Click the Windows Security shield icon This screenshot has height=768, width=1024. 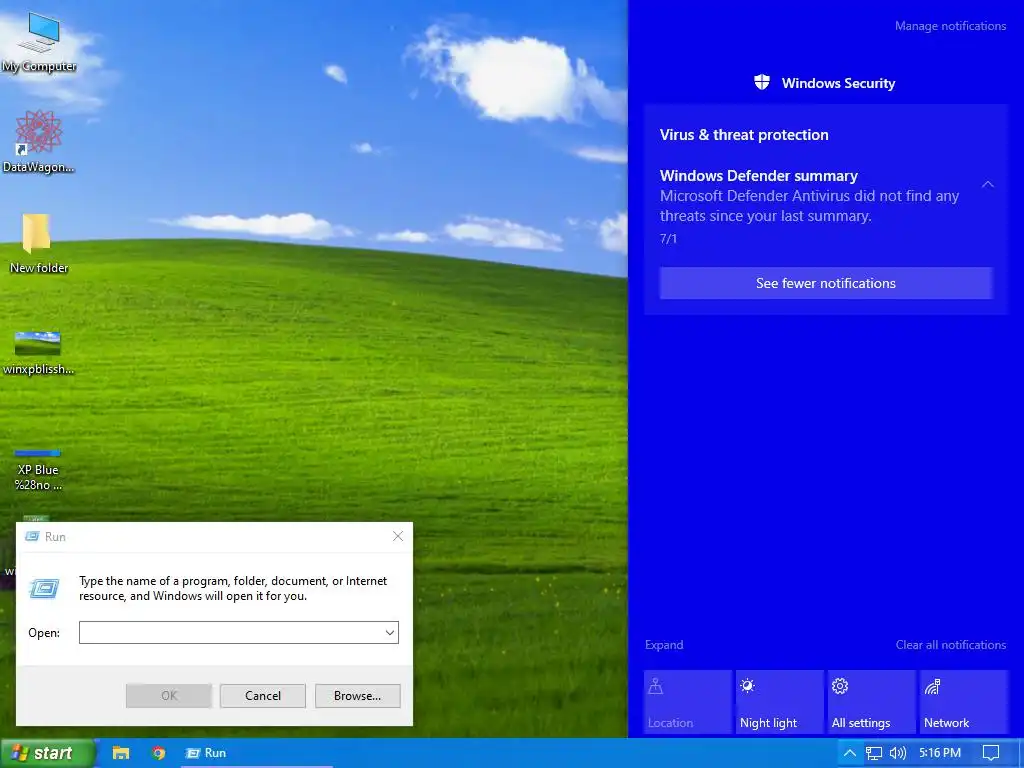(761, 82)
